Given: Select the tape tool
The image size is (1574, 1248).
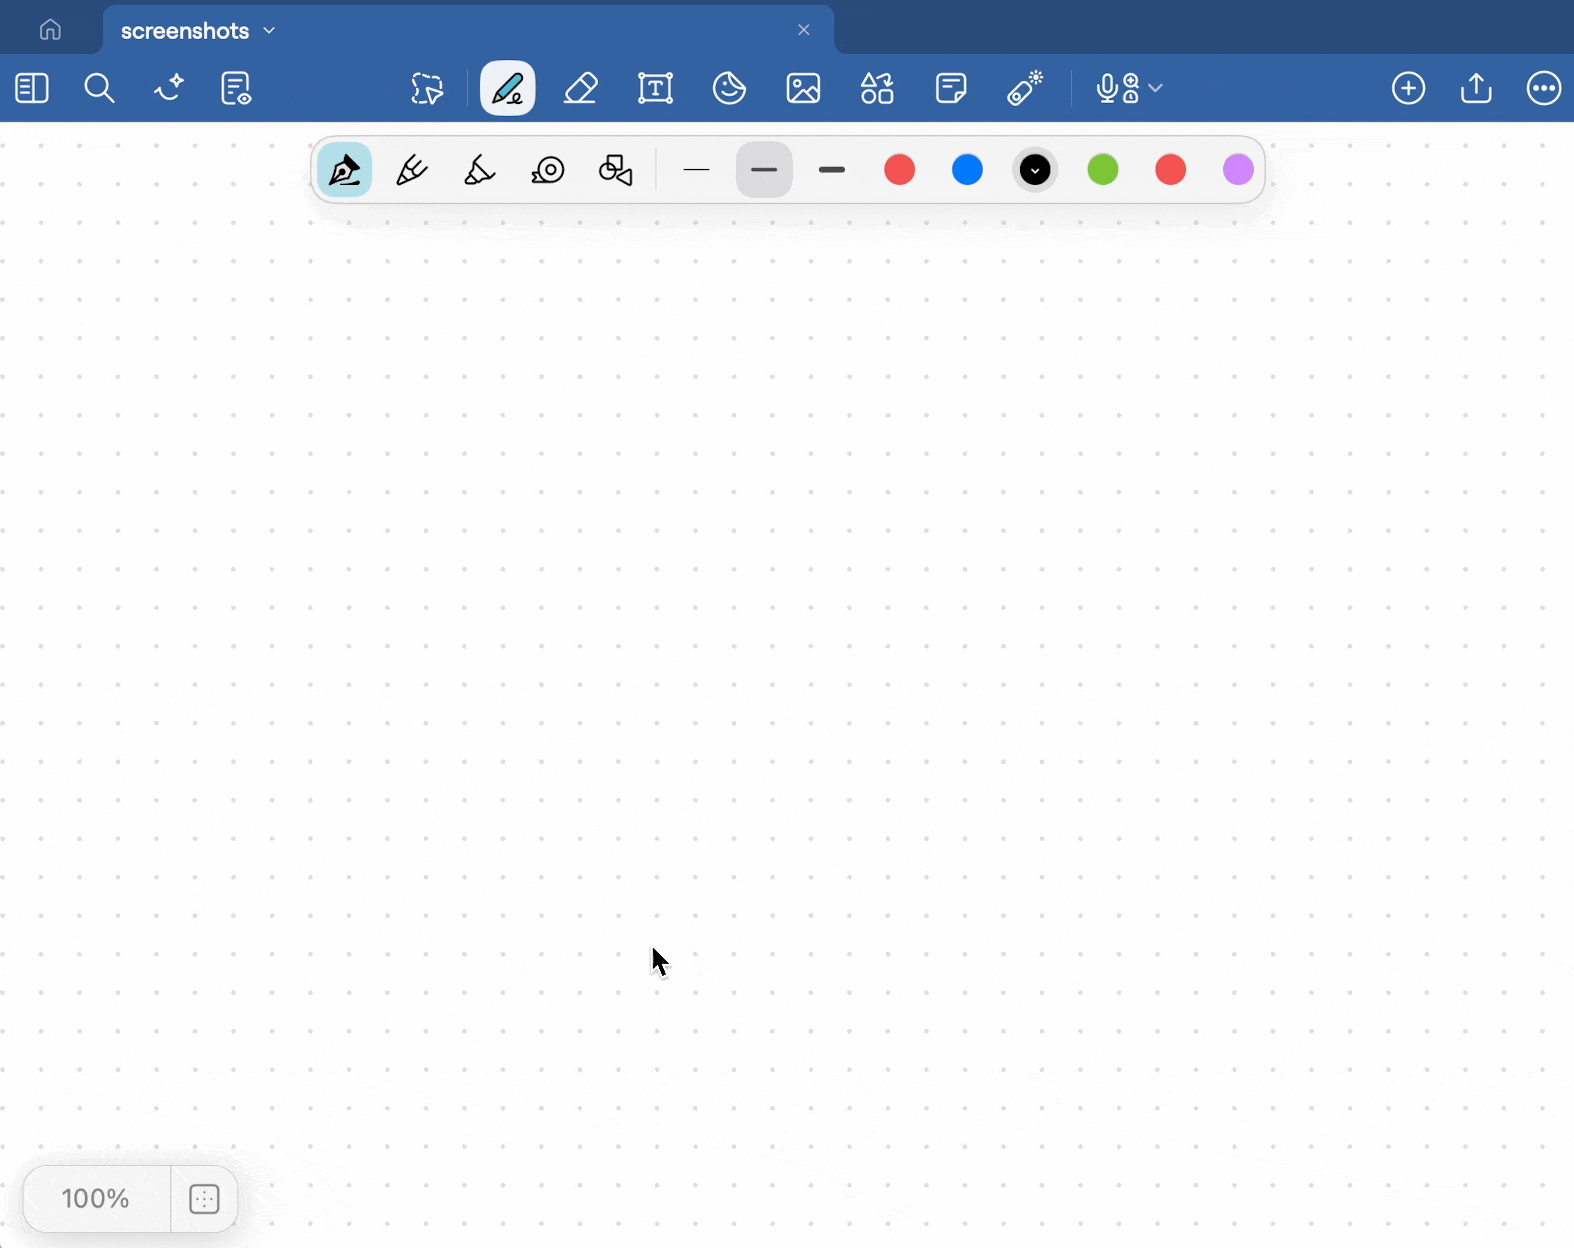Looking at the screenshot, I should click(x=548, y=170).
